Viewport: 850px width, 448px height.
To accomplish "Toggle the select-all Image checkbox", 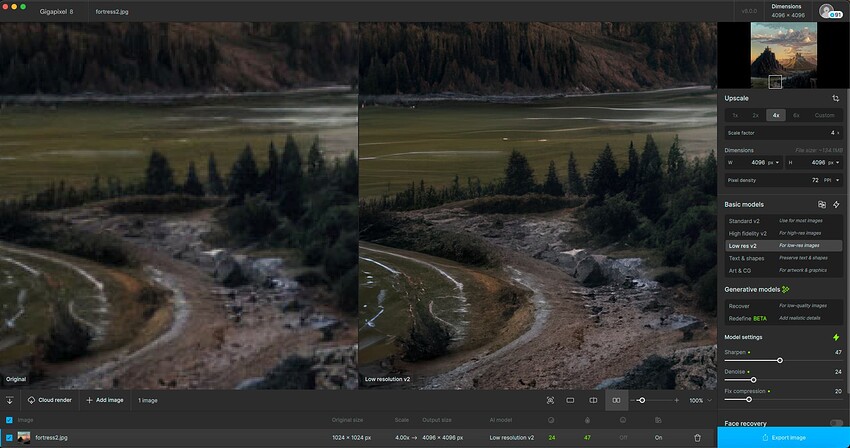I will click(9, 420).
